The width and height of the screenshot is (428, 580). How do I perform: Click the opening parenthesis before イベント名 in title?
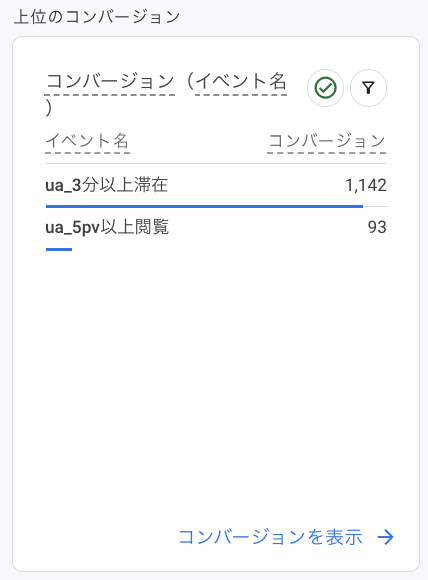point(190,81)
